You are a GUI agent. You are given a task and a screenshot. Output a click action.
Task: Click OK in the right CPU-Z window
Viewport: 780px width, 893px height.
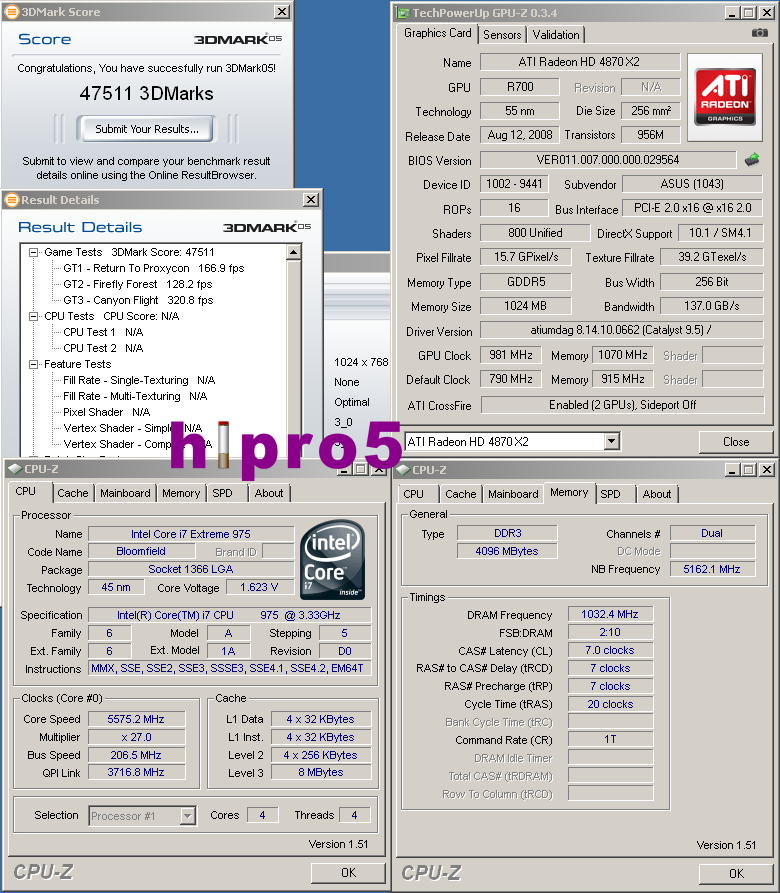(736, 873)
